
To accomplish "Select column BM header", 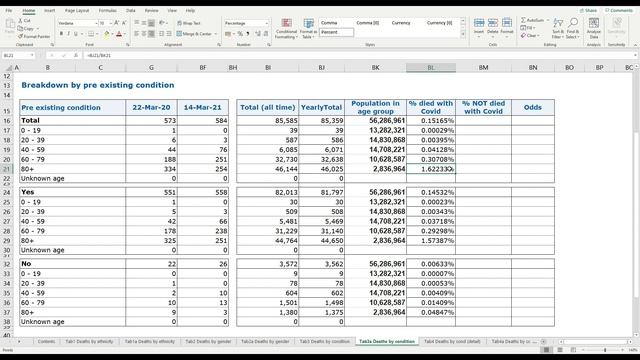I will tap(483, 67).
